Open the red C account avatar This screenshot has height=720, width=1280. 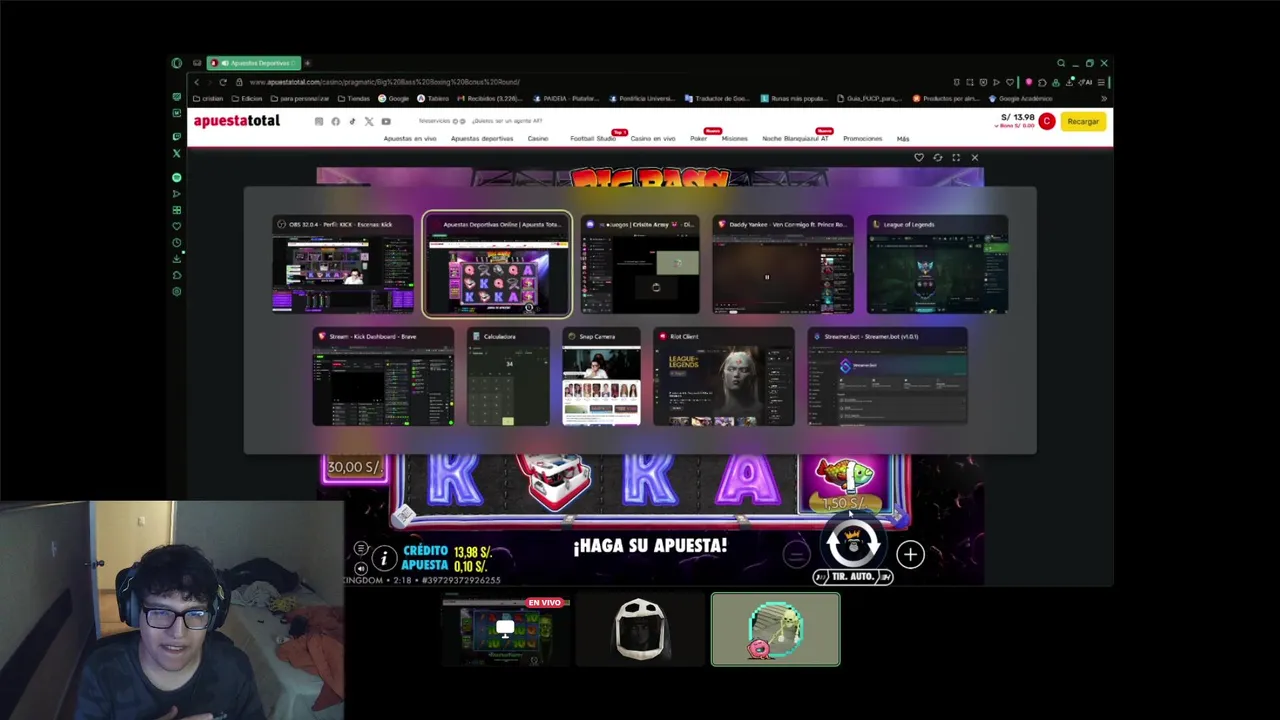point(1046,121)
